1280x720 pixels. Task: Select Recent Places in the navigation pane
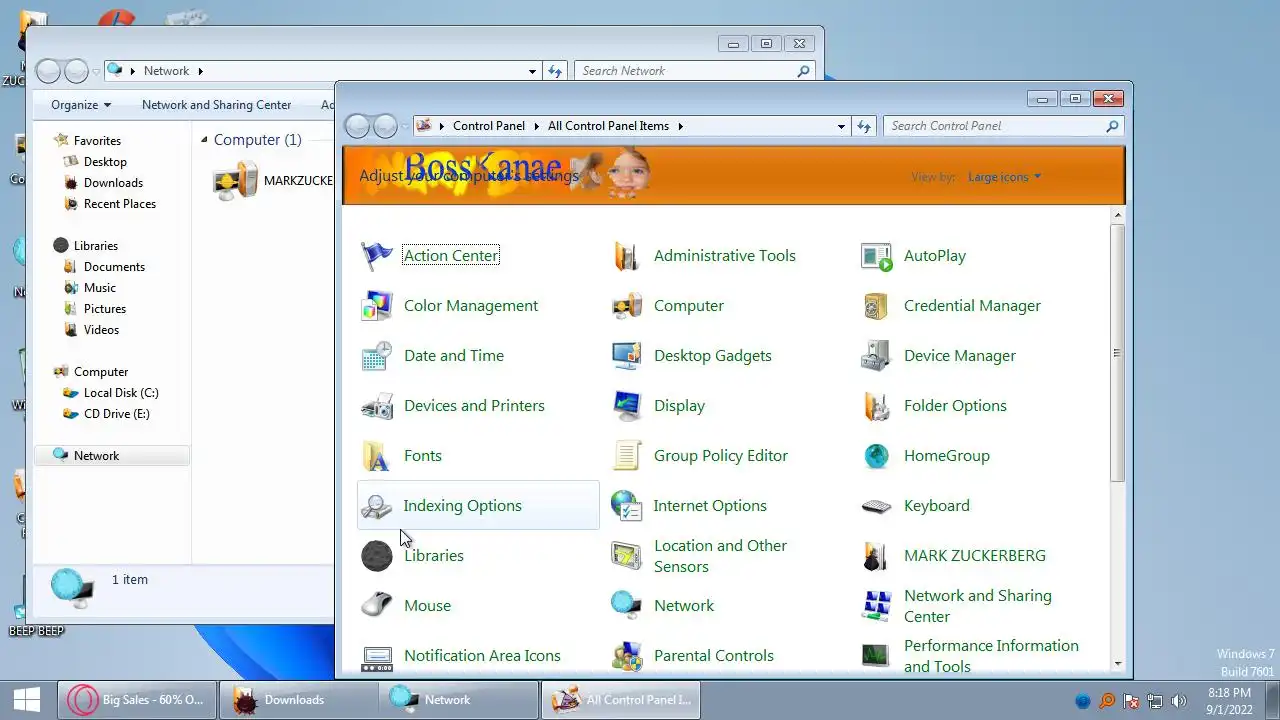(x=120, y=204)
